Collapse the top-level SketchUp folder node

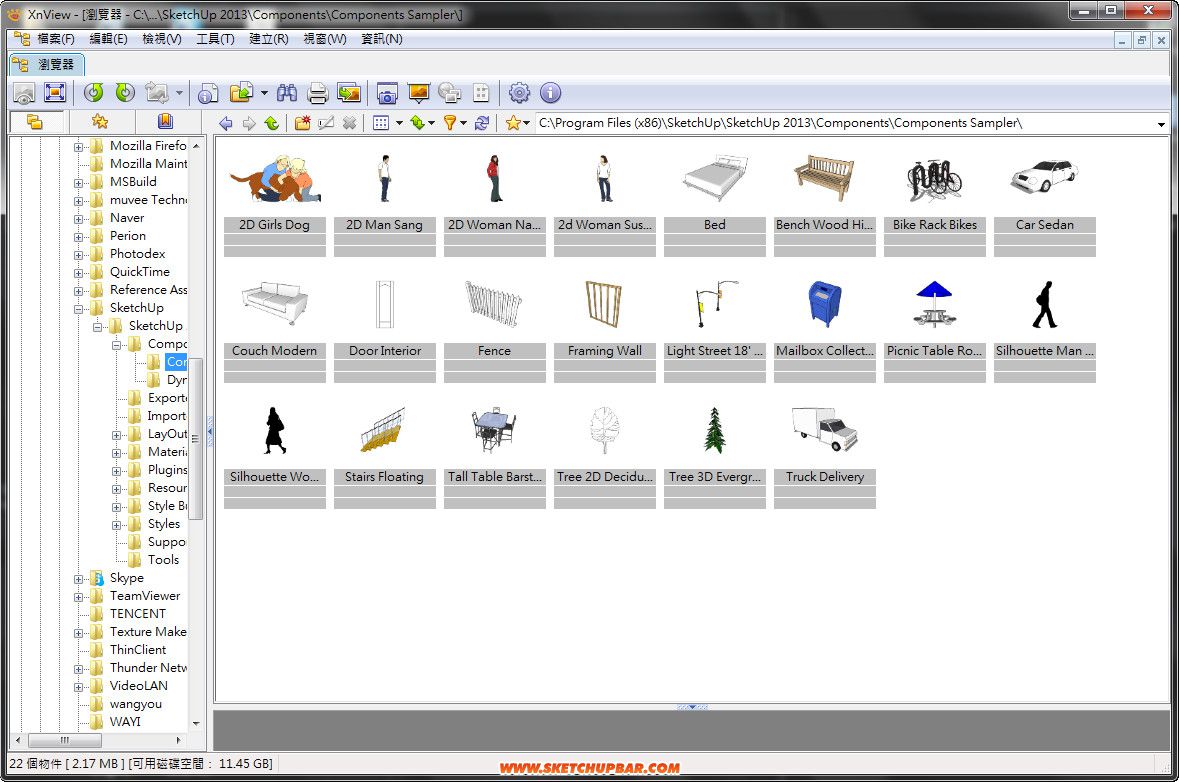(x=78, y=309)
